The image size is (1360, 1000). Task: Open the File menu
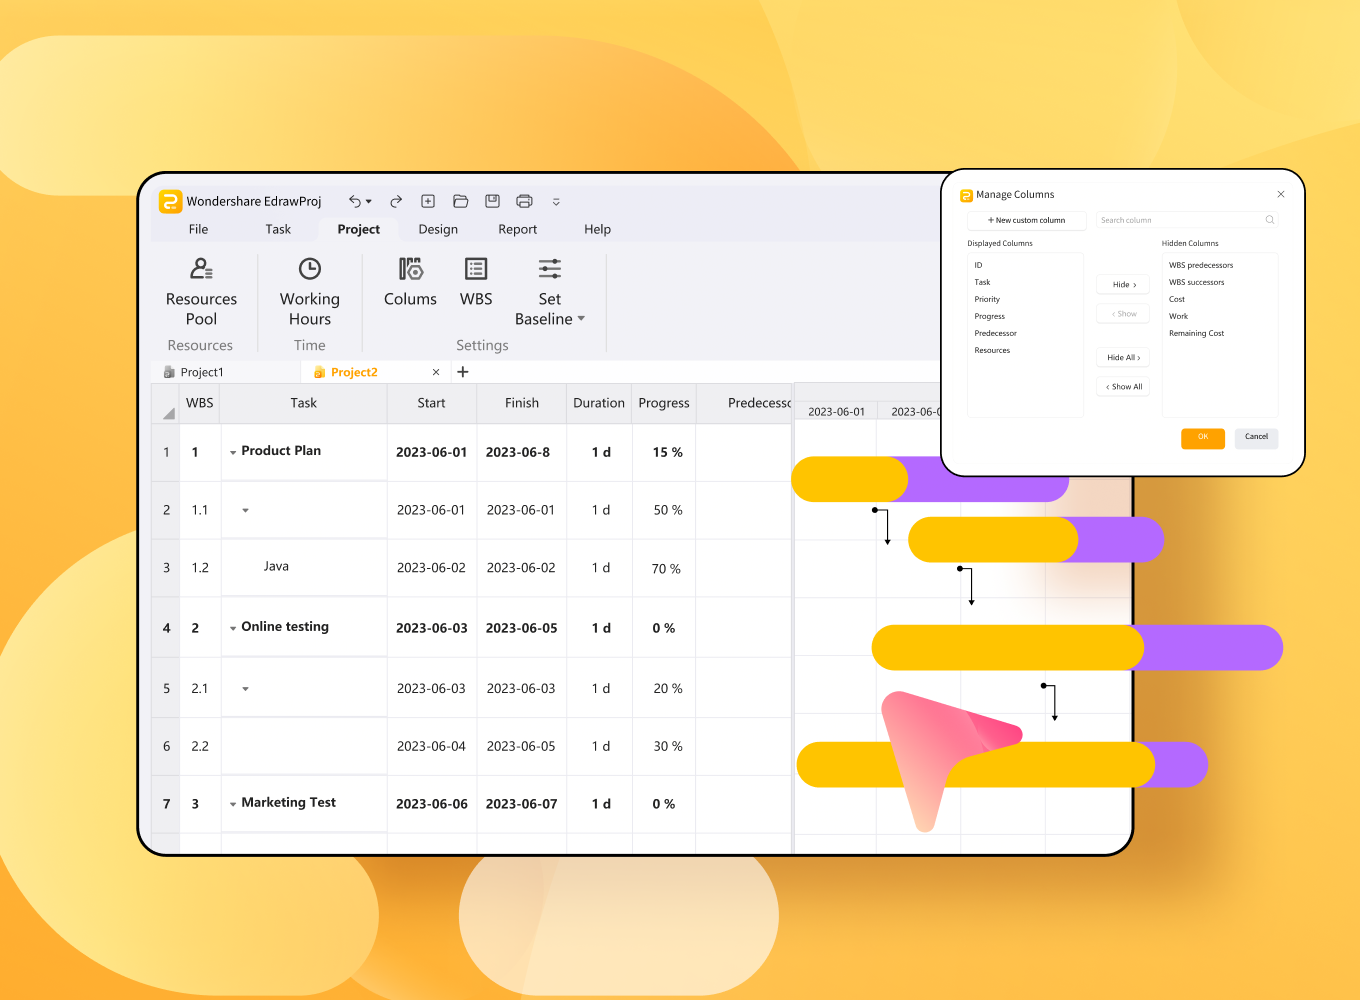click(198, 229)
